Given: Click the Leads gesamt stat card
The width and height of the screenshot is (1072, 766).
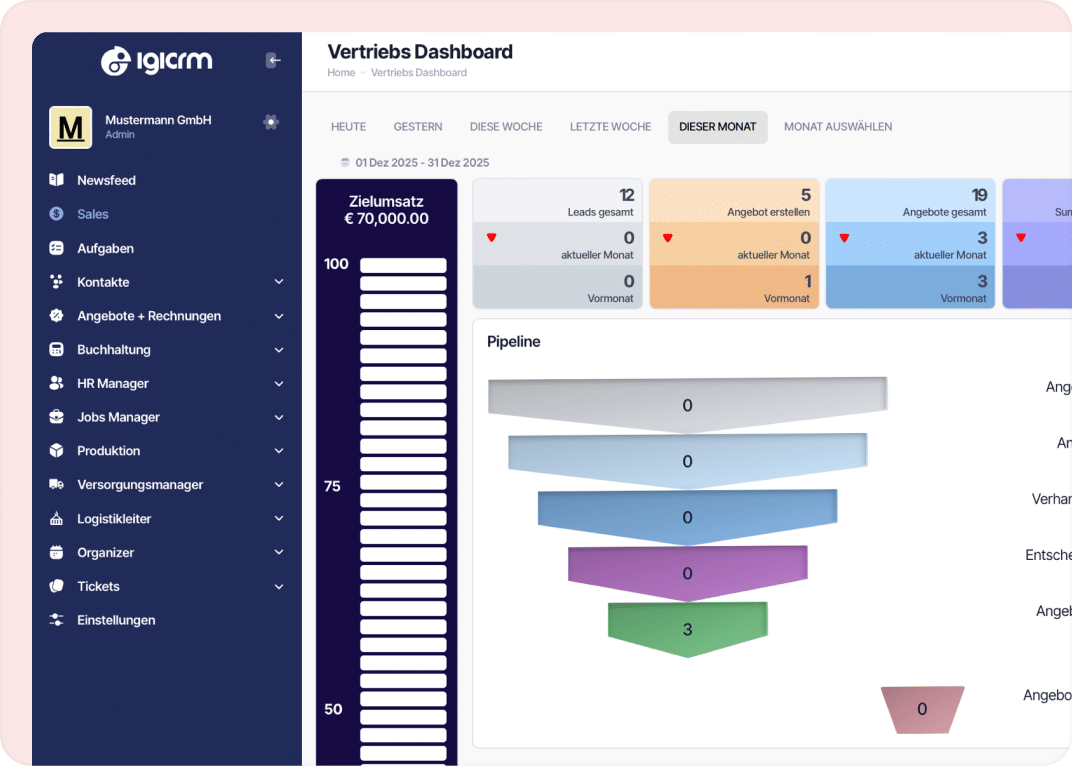Looking at the screenshot, I should tap(557, 243).
